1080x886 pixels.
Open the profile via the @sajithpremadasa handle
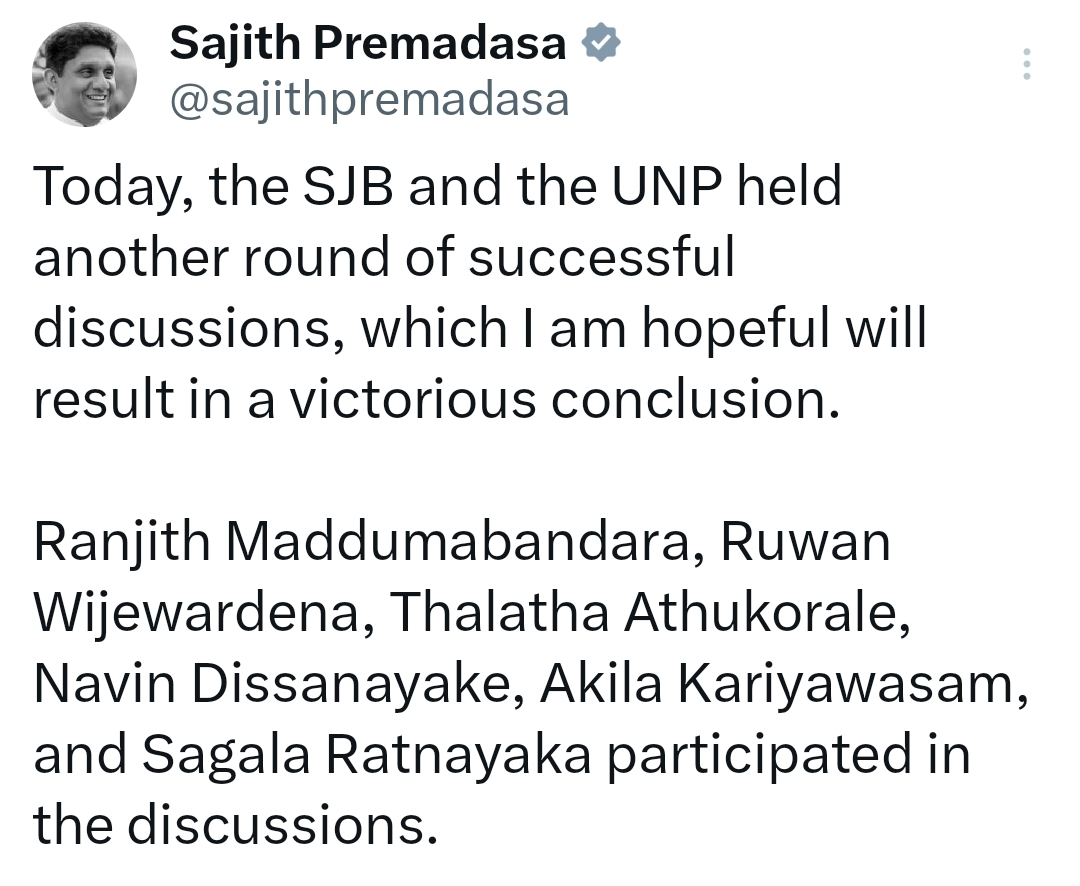click(x=370, y=98)
